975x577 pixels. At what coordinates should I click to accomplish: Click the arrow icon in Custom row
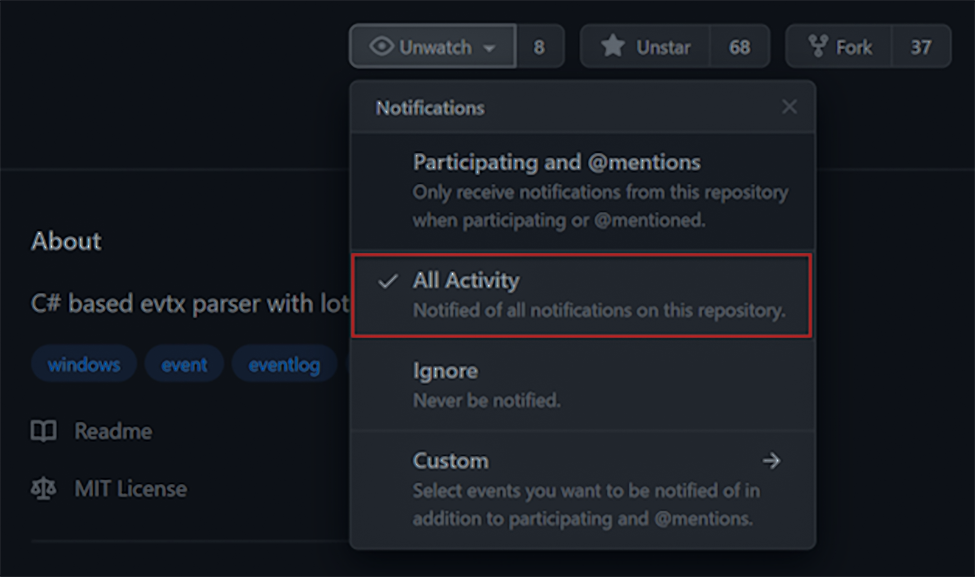click(771, 461)
